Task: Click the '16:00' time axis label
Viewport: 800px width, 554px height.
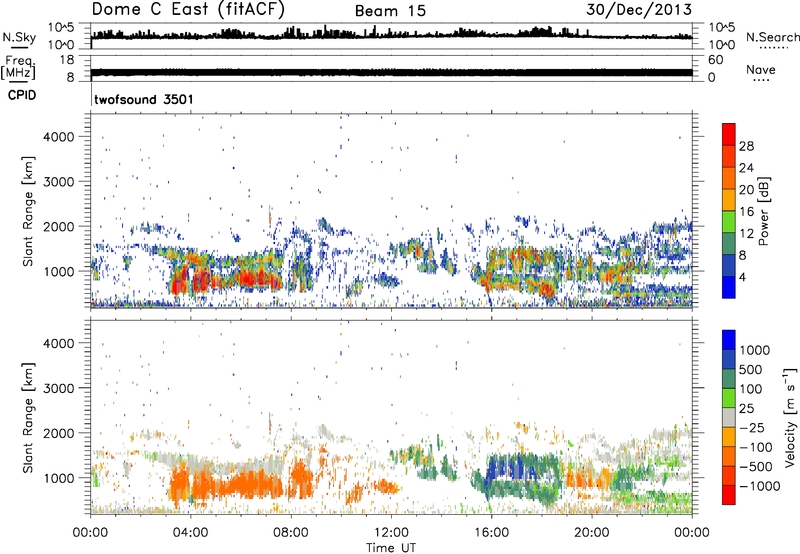Action: click(x=491, y=533)
